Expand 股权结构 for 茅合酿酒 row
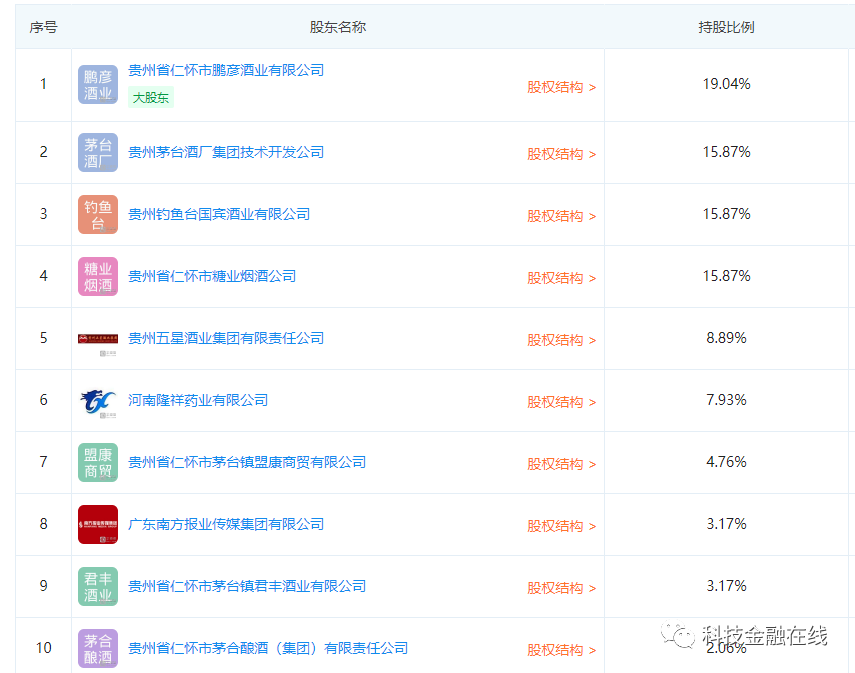Screen dimensions: 855x673 click(562, 651)
